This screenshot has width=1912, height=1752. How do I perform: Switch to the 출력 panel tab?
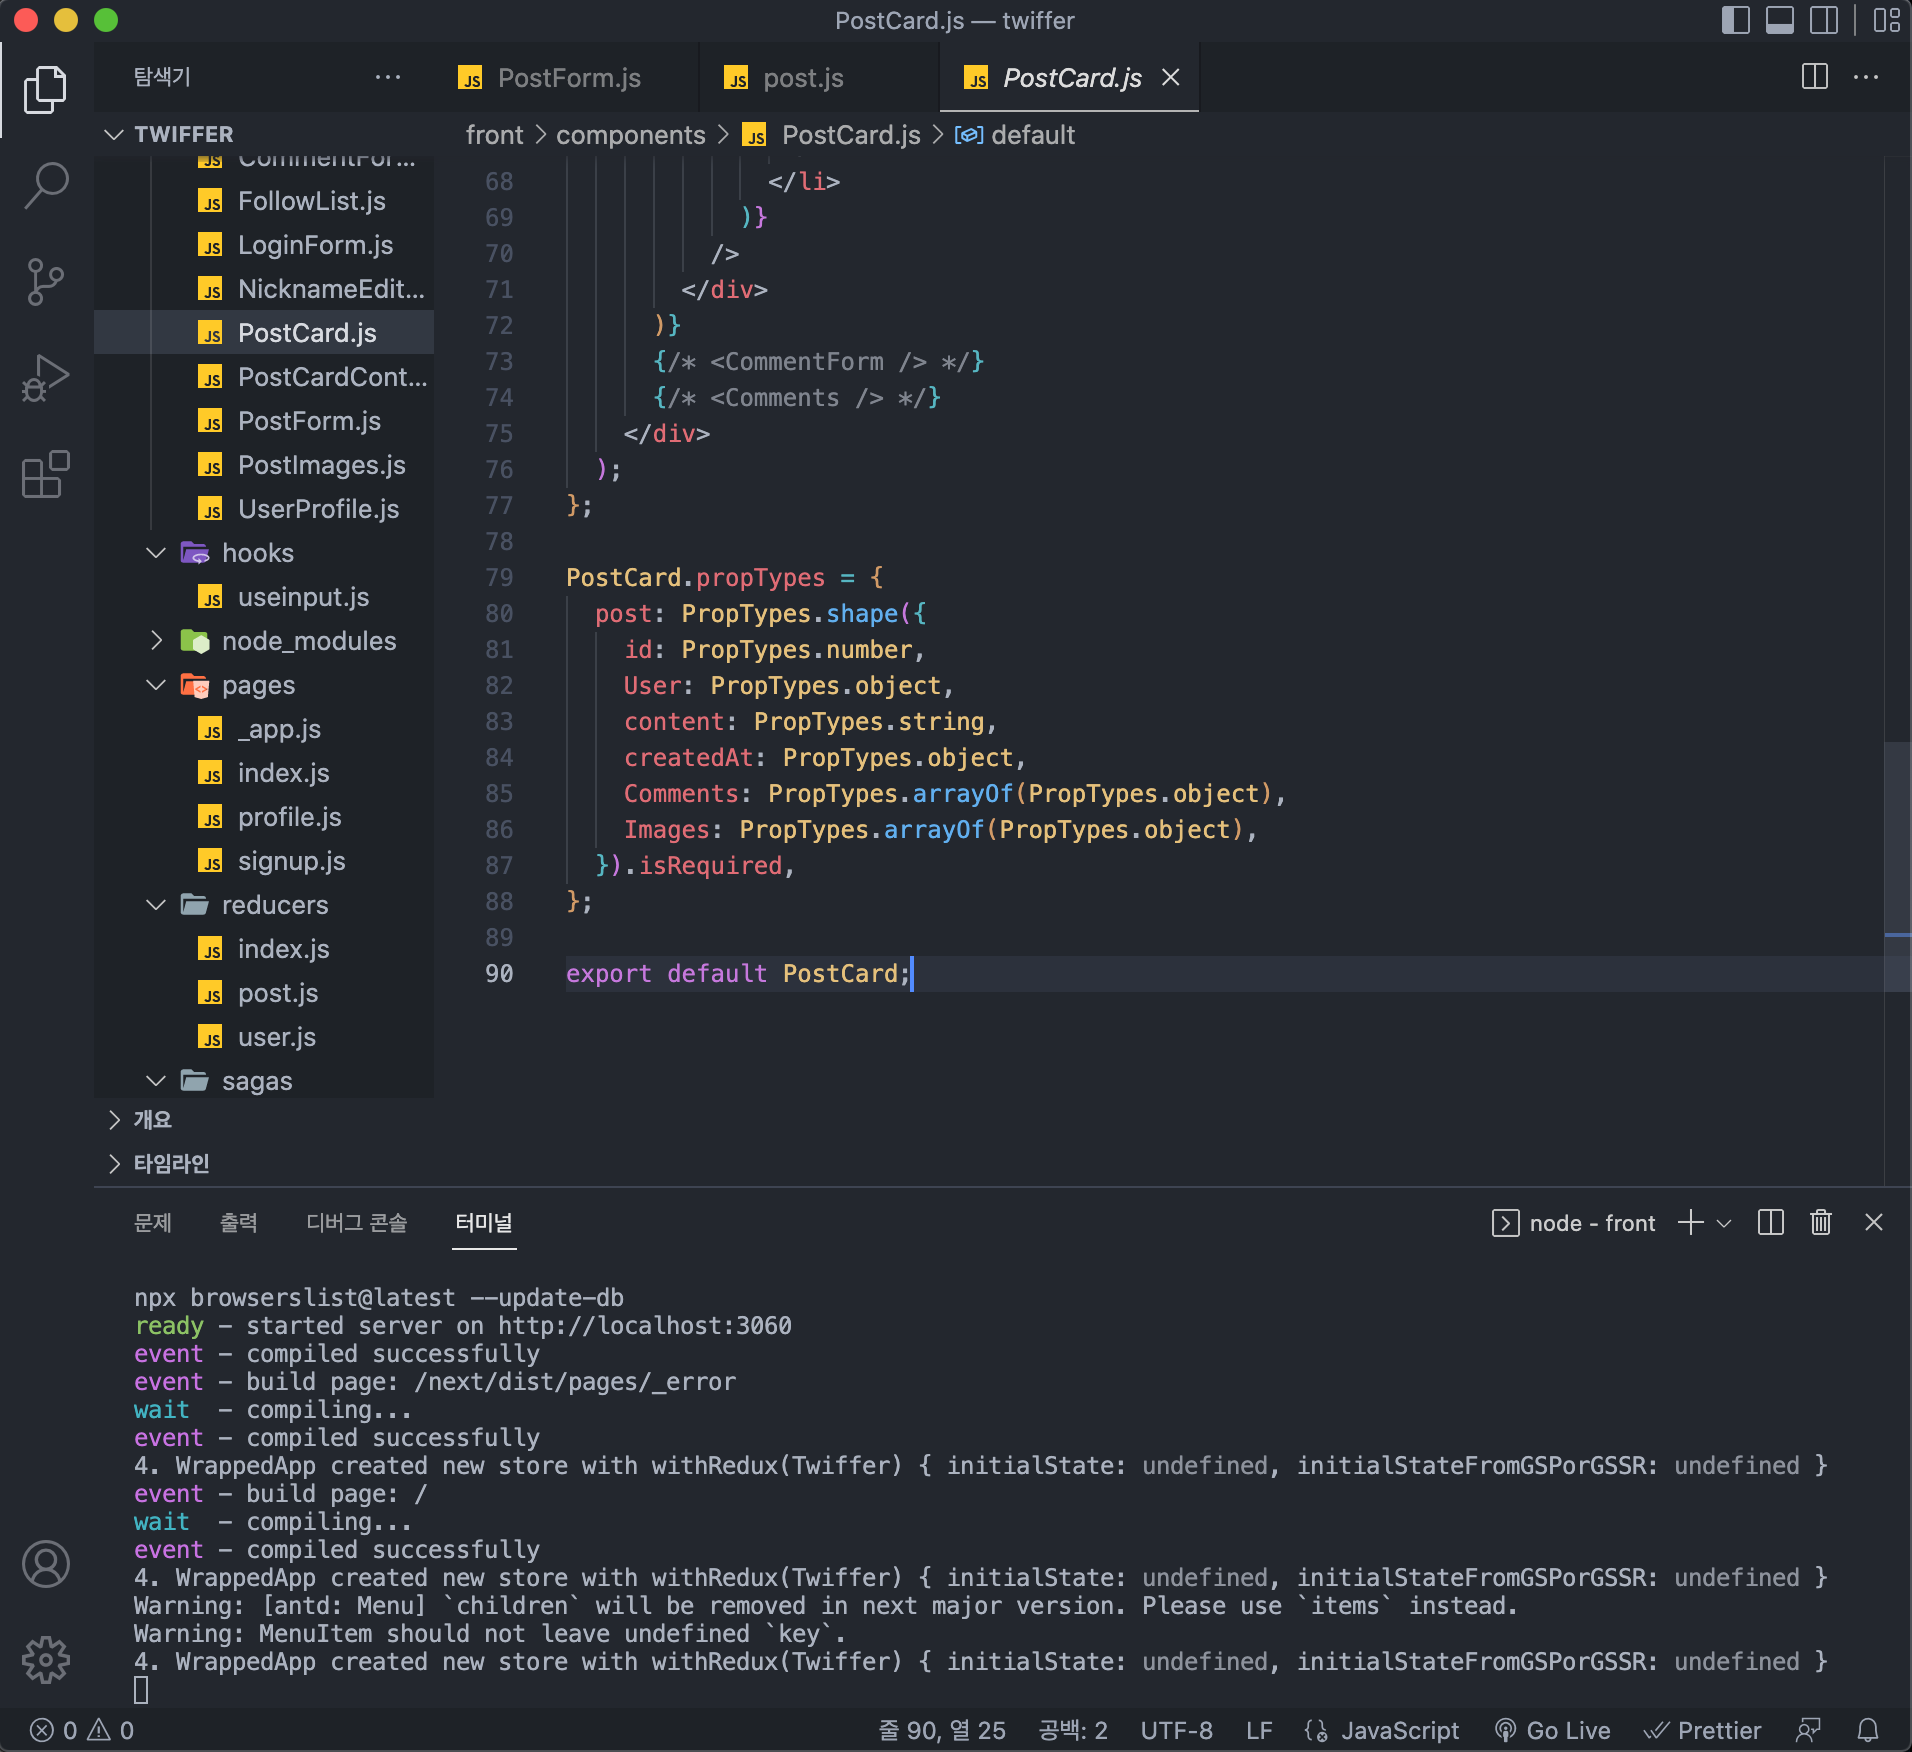click(x=238, y=1222)
